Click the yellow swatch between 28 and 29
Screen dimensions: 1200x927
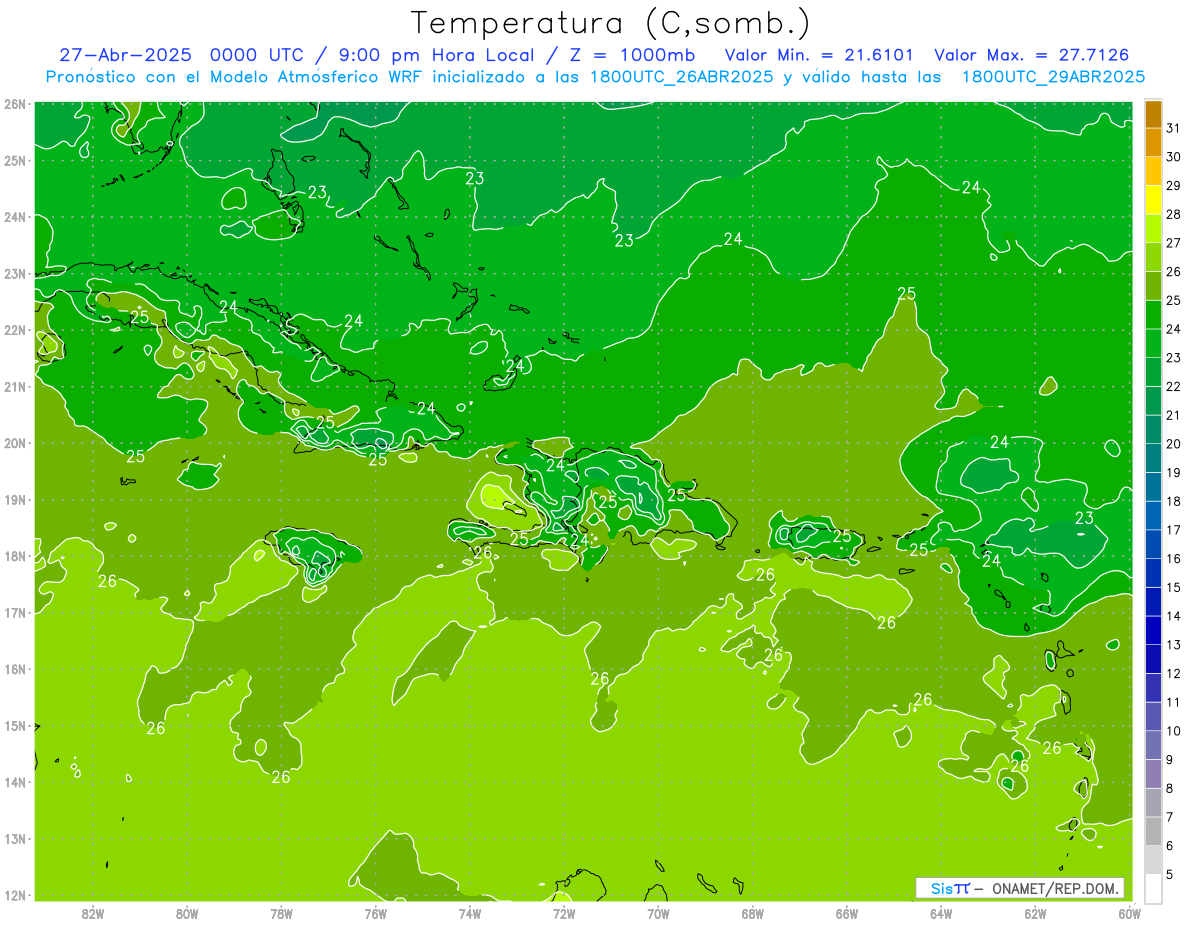point(1153,200)
